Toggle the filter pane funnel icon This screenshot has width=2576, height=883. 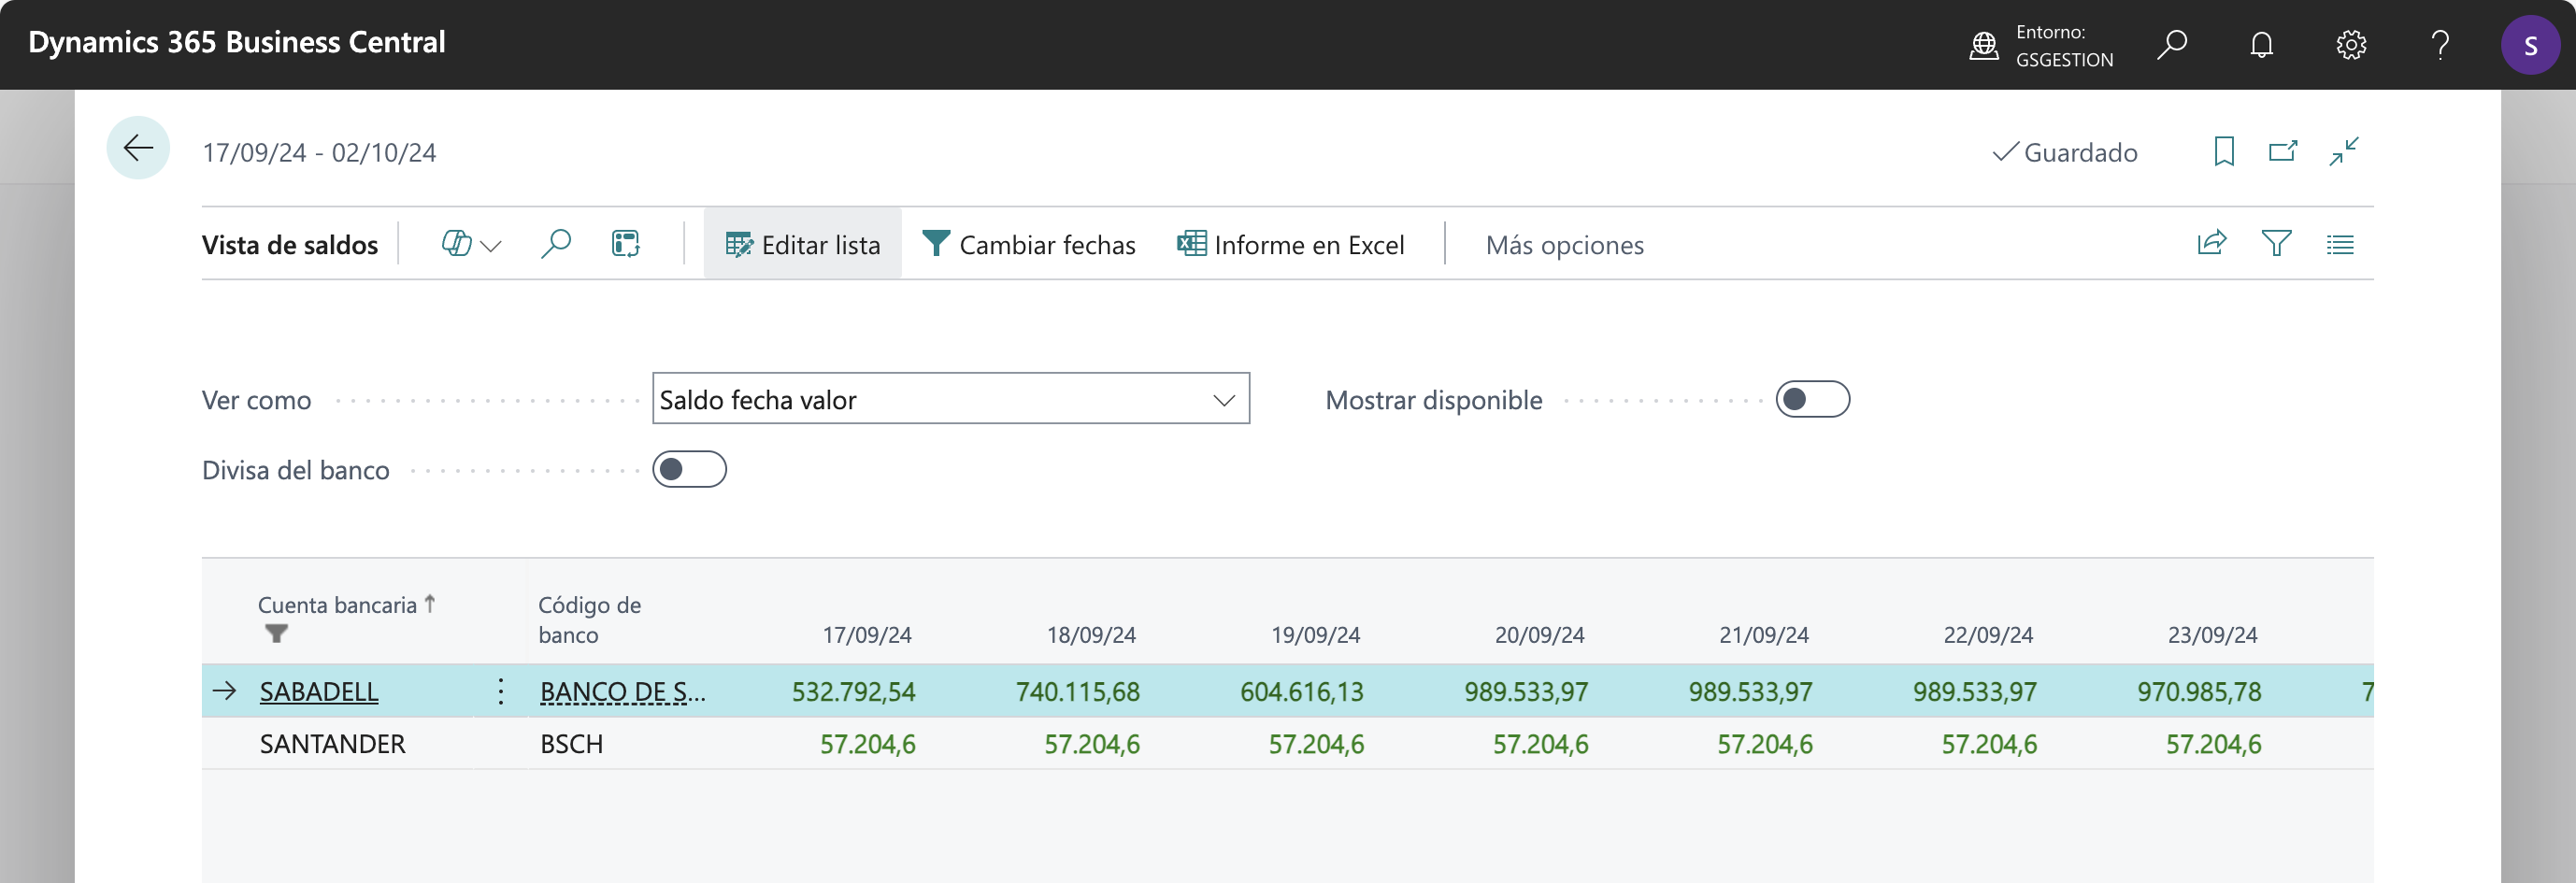[x=2276, y=244]
